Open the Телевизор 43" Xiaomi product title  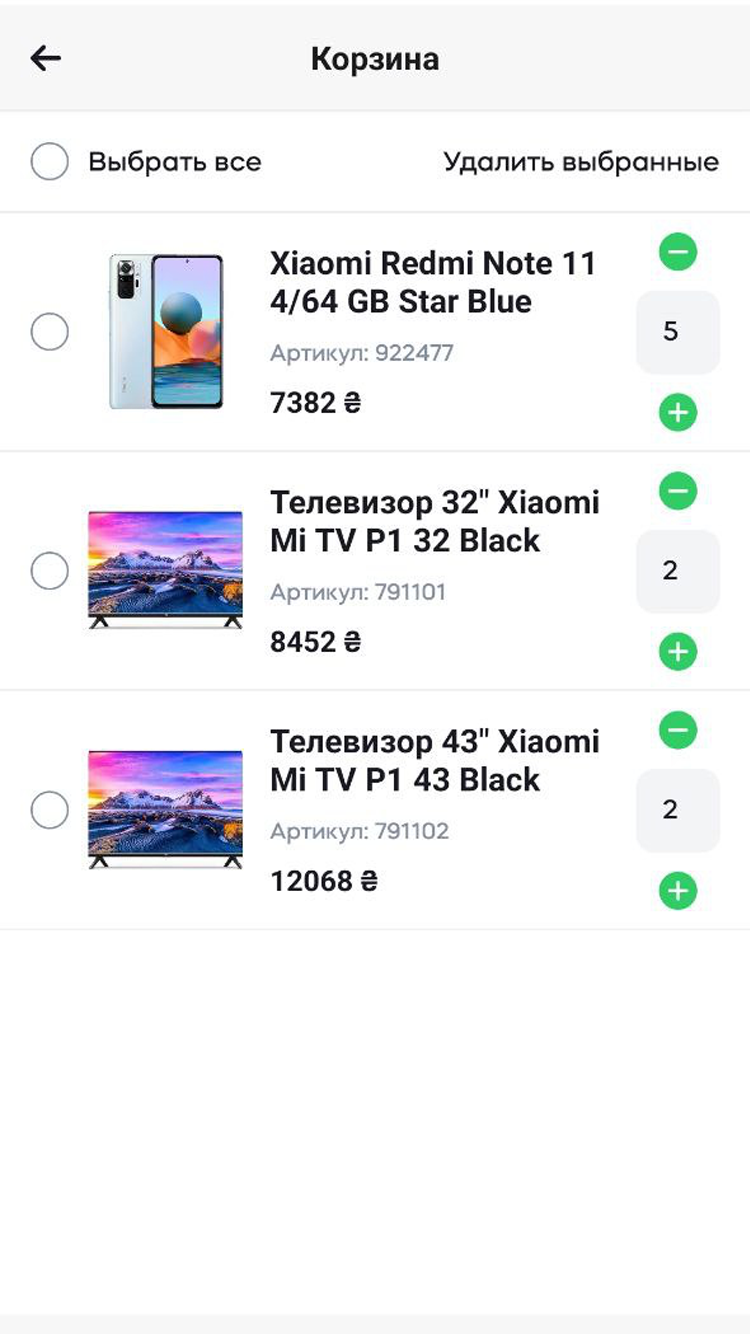pyautogui.click(x=434, y=760)
